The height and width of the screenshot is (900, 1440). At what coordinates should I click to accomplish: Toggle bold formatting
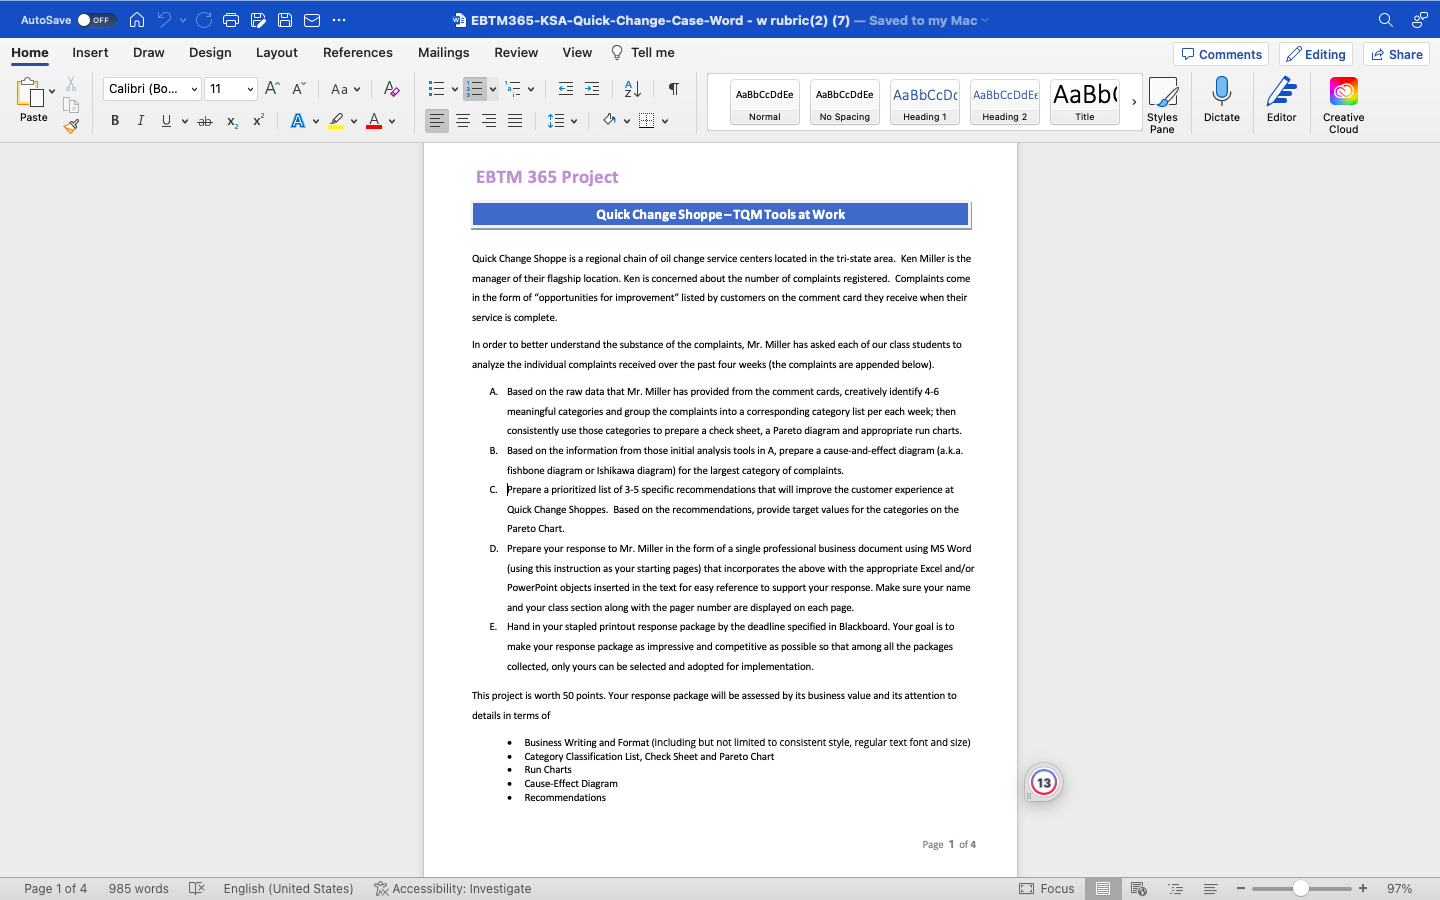tap(115, 121)
